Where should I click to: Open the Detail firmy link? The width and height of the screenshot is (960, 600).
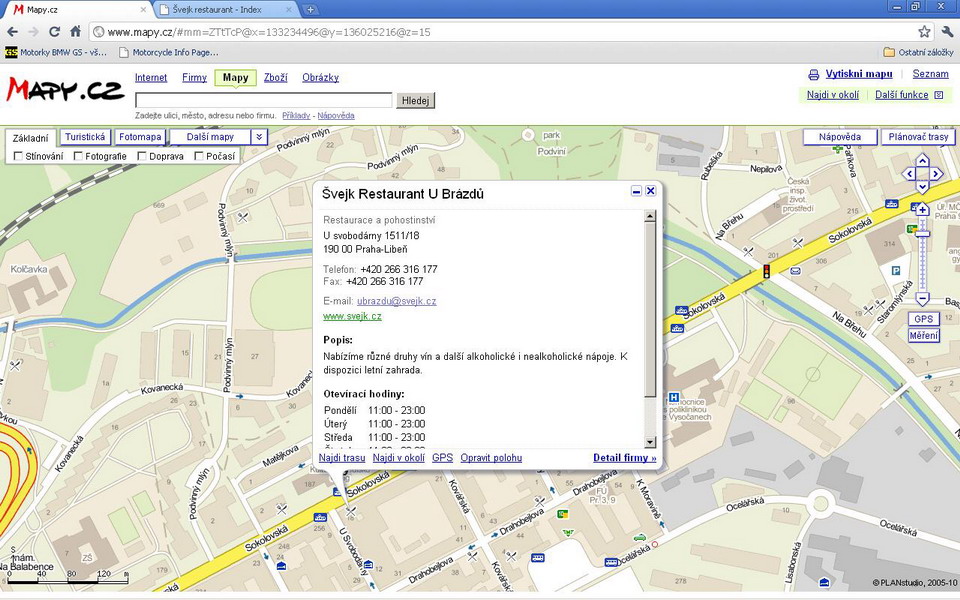point(624,458)
